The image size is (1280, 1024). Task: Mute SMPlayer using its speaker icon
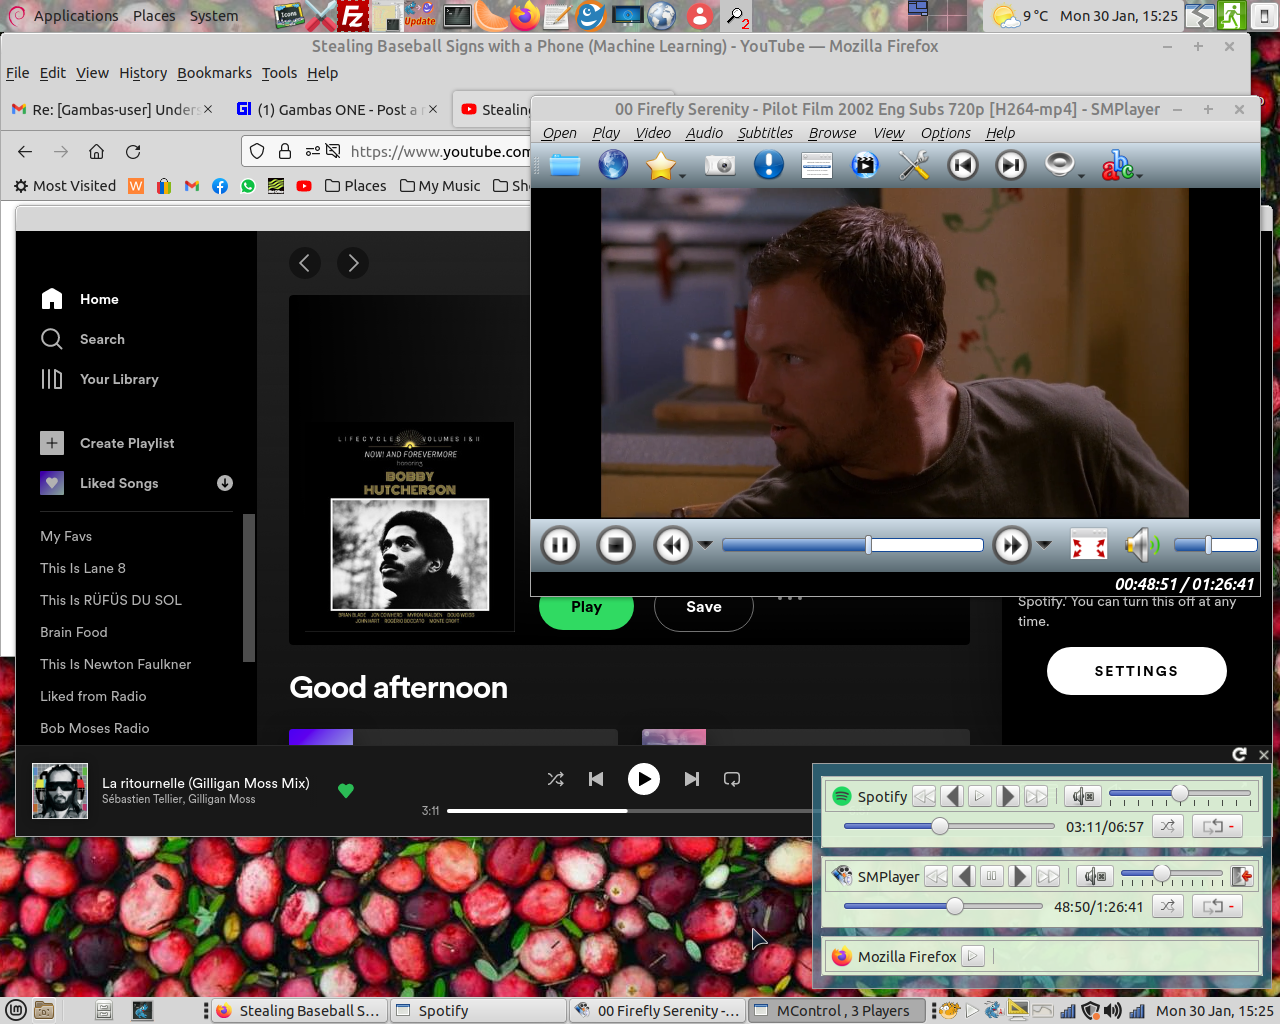point(1141,545)
